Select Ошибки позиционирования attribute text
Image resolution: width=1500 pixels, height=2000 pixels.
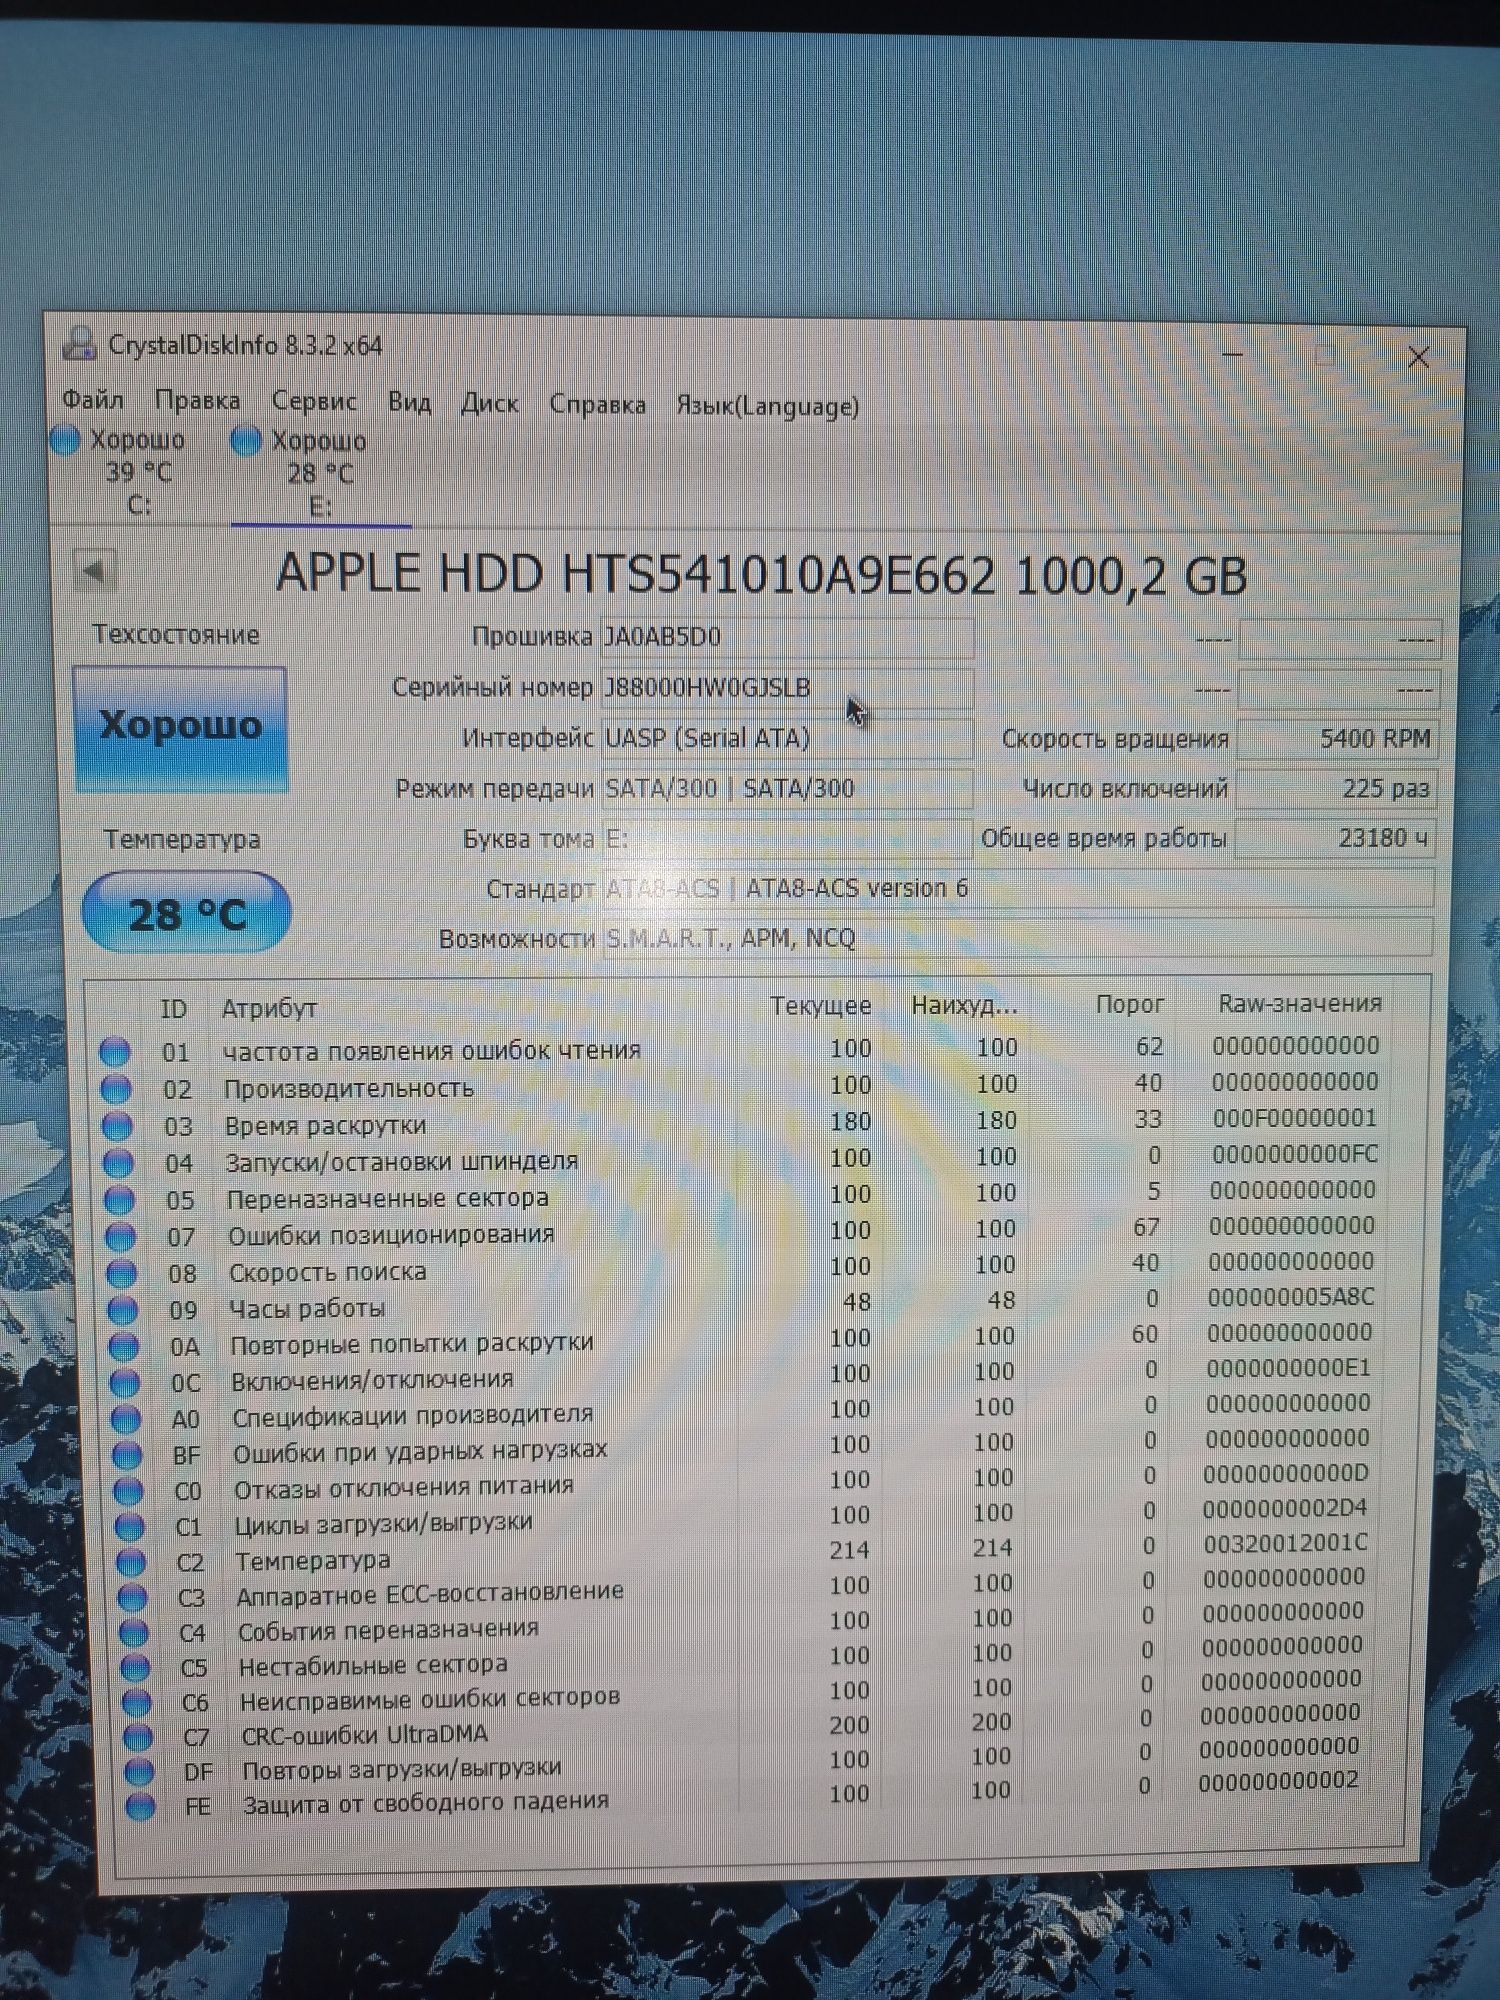pyautogui.click(x=391, y=1235)
